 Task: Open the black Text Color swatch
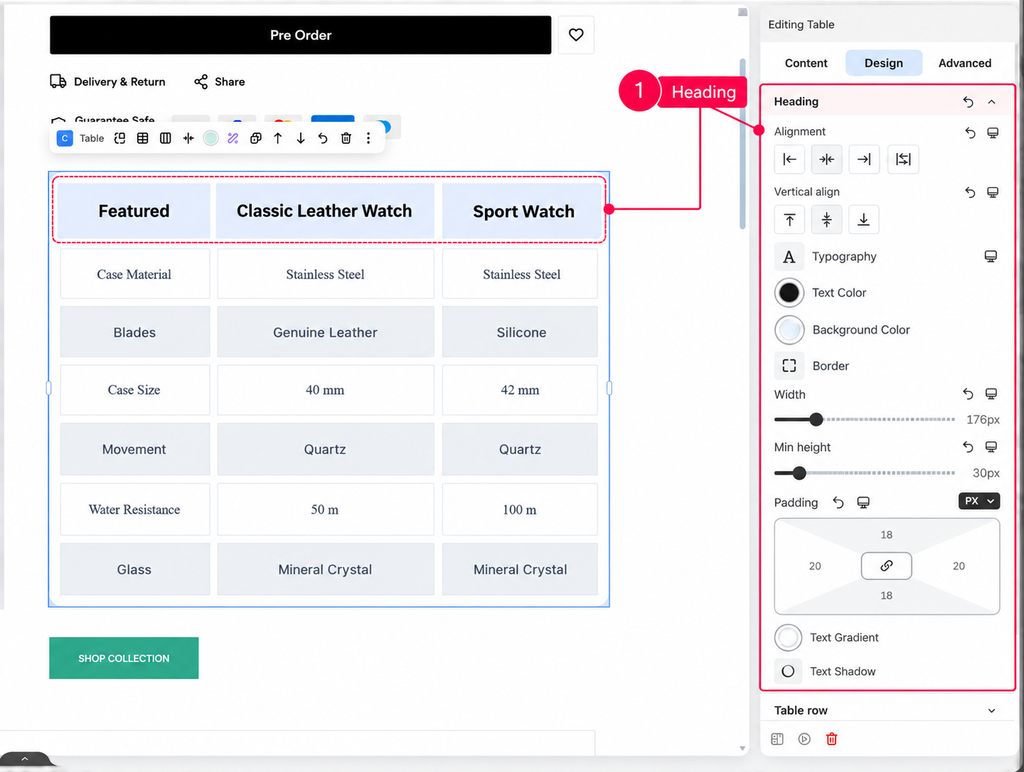[789, 293]
